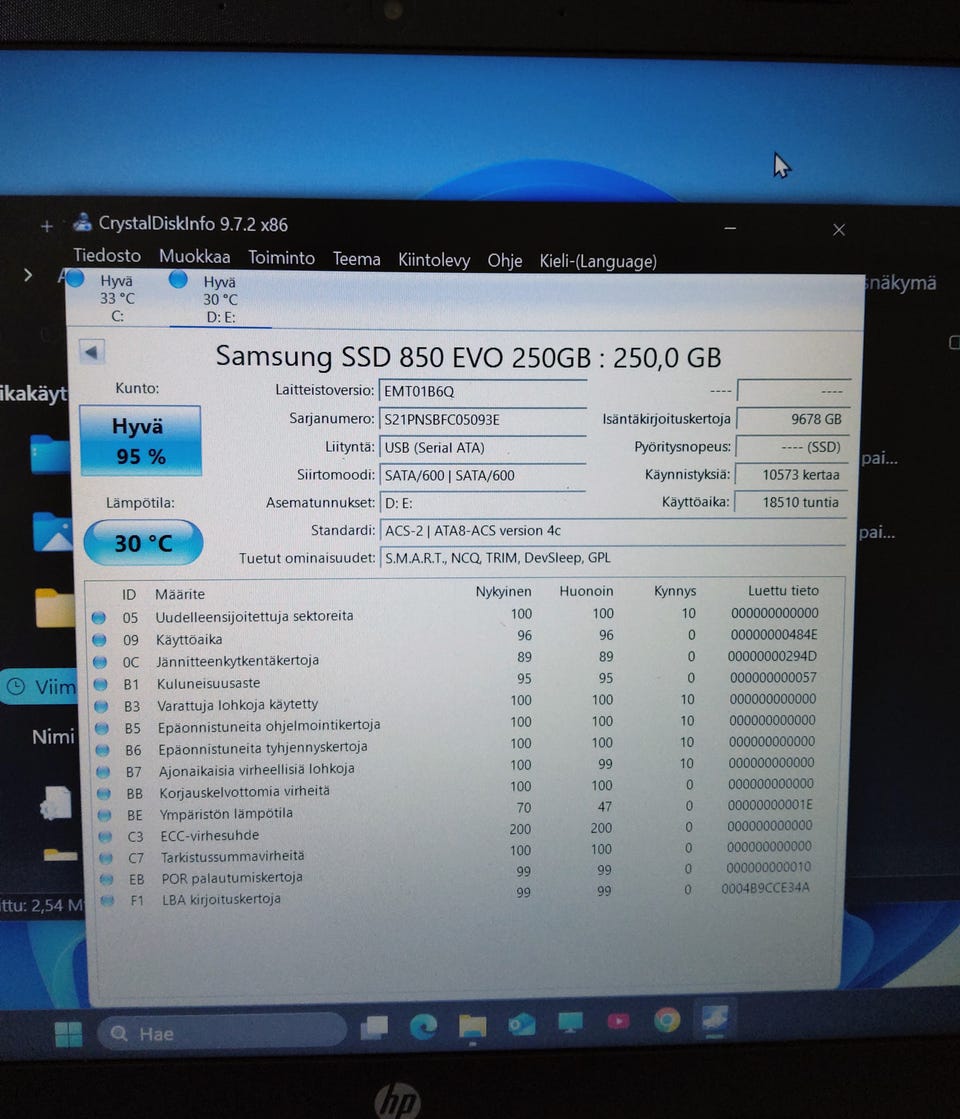
Task: Select the Uudelleensijoitettuja sektoreita attribute name
Action: (254, 616)
